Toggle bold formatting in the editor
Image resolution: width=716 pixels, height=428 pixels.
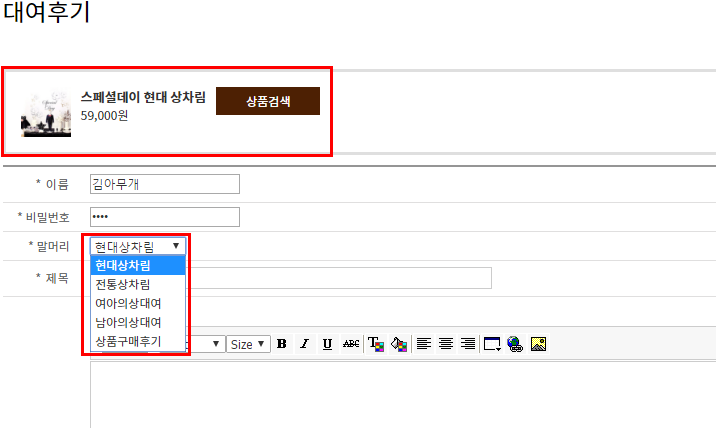(282, 344)
